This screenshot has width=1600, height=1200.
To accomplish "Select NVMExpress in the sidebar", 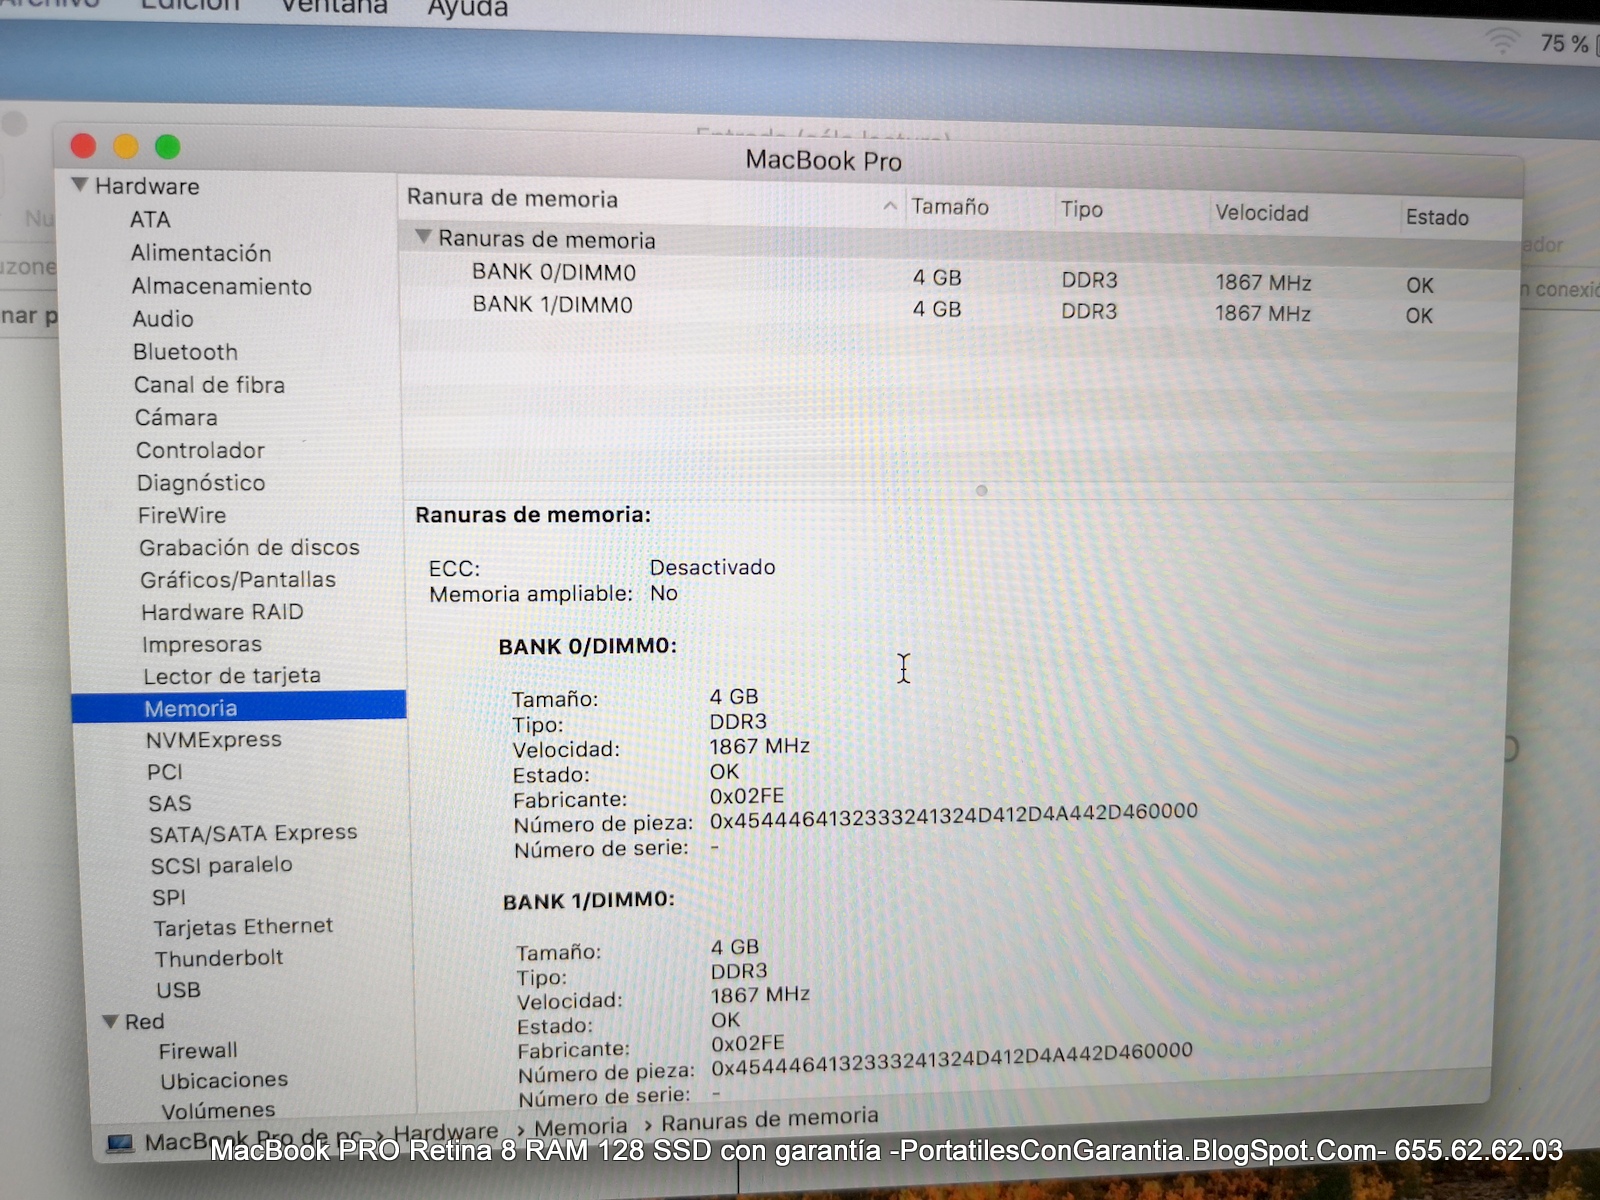I will tap(213, 740).
